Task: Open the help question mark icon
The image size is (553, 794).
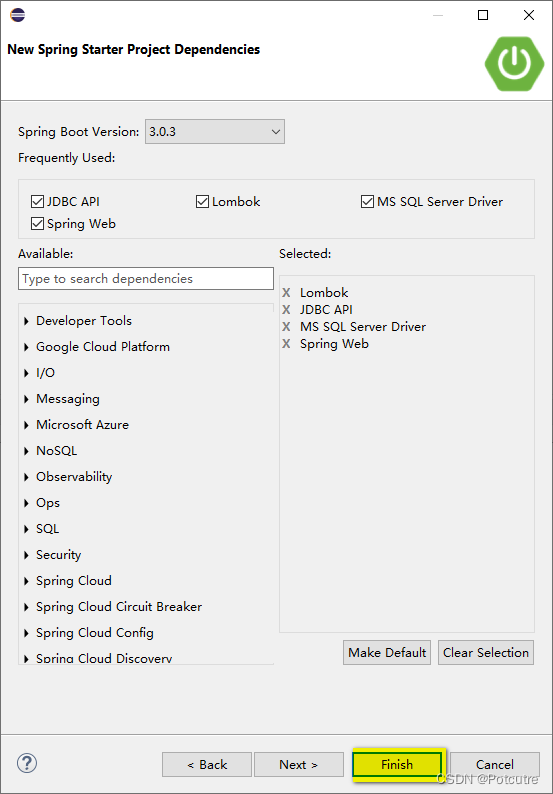Action: pyautogui.click(x=27, y=763)
